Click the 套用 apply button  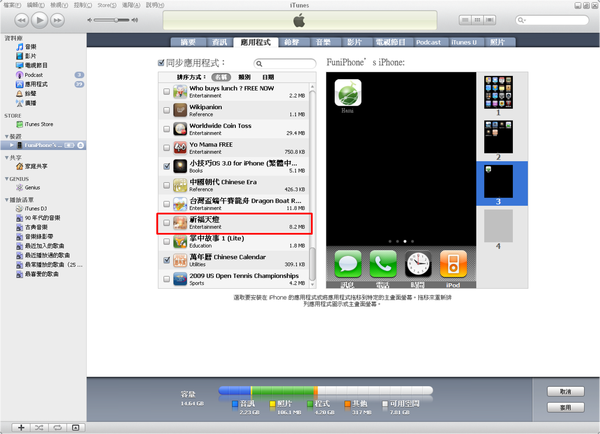click(x=566, y=408)
